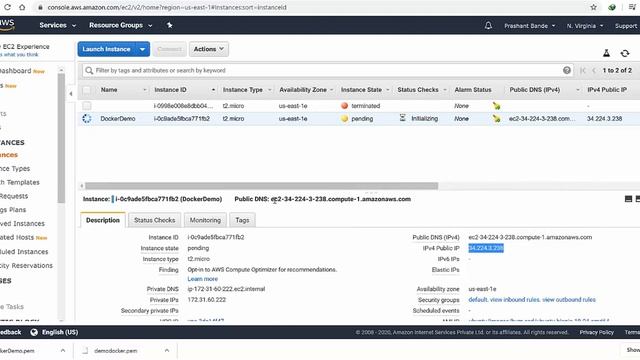
Task: Open the demodocker.pem downloaded file
Action: 116,351
